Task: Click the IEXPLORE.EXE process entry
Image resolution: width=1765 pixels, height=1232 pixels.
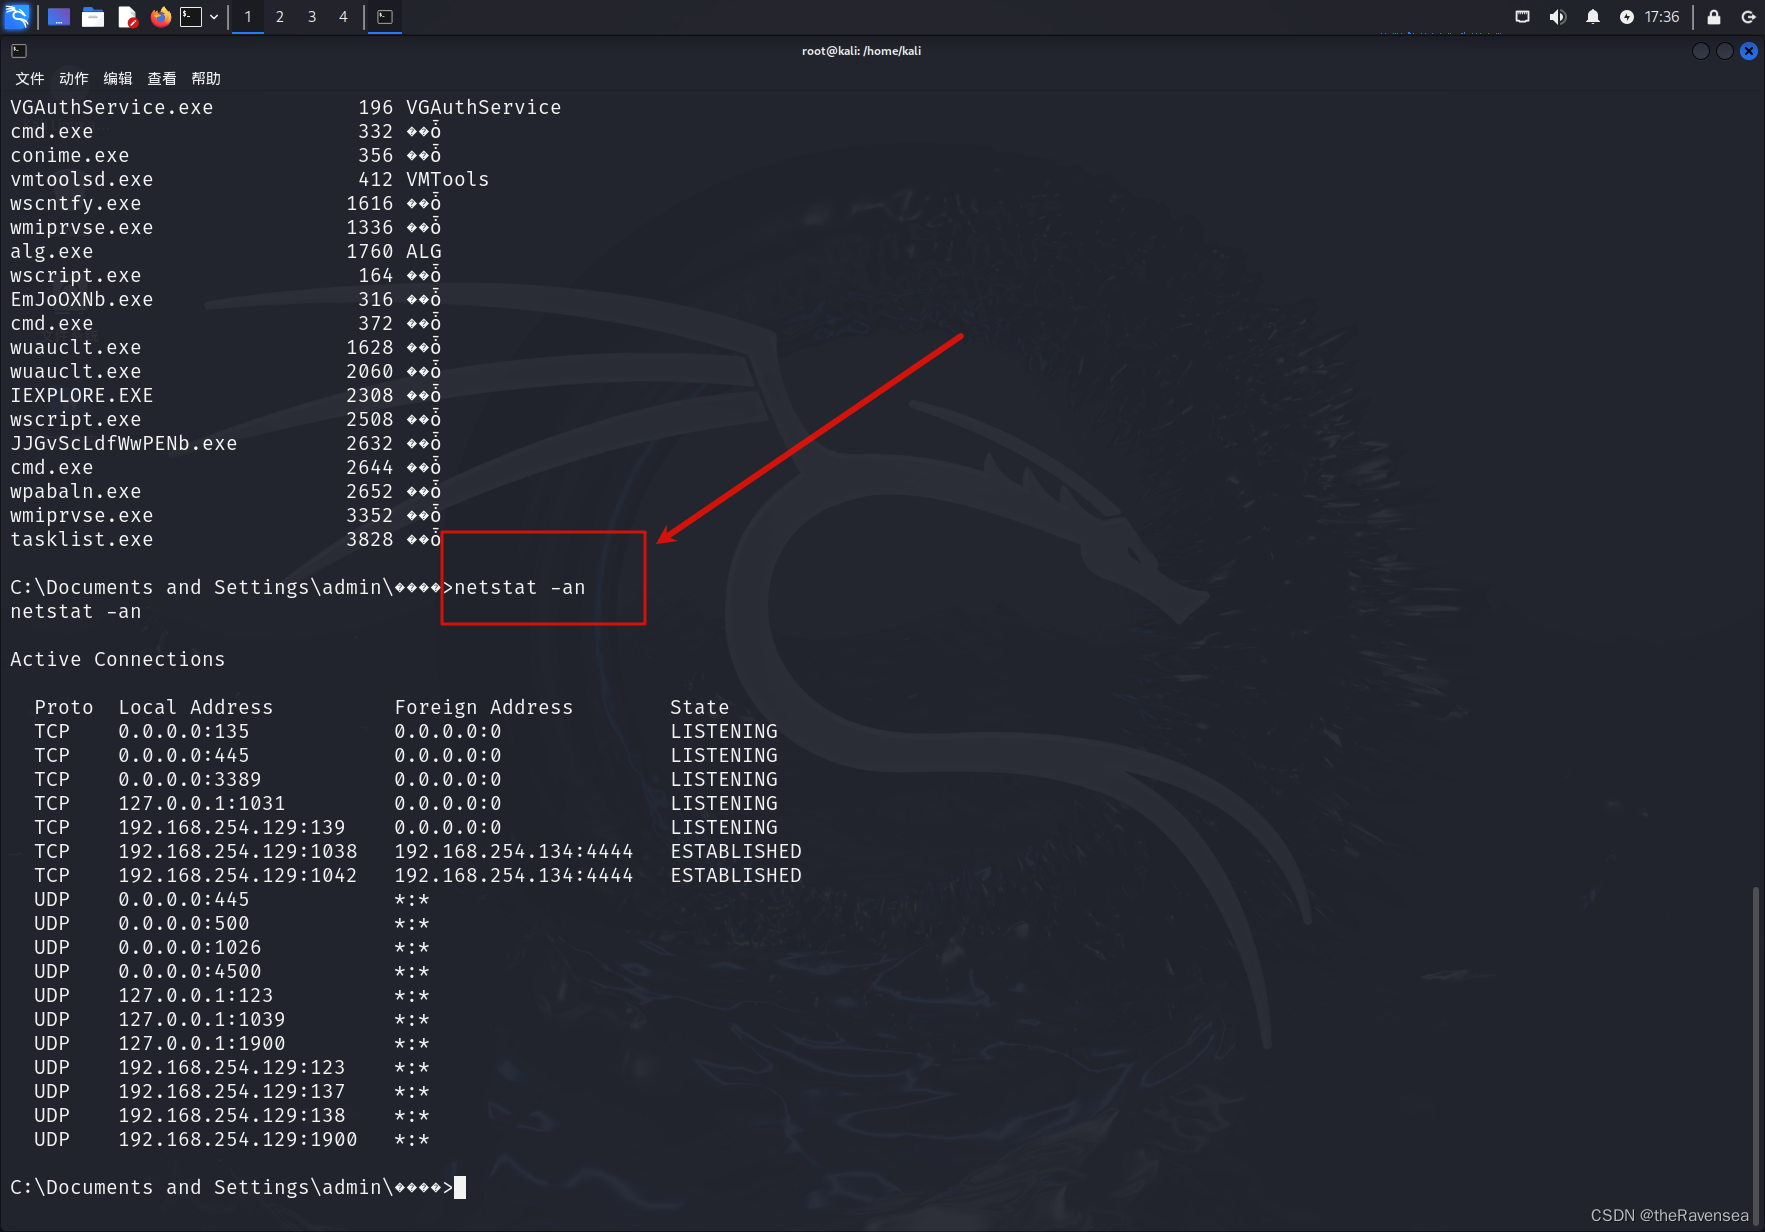Action: [82, 395]
